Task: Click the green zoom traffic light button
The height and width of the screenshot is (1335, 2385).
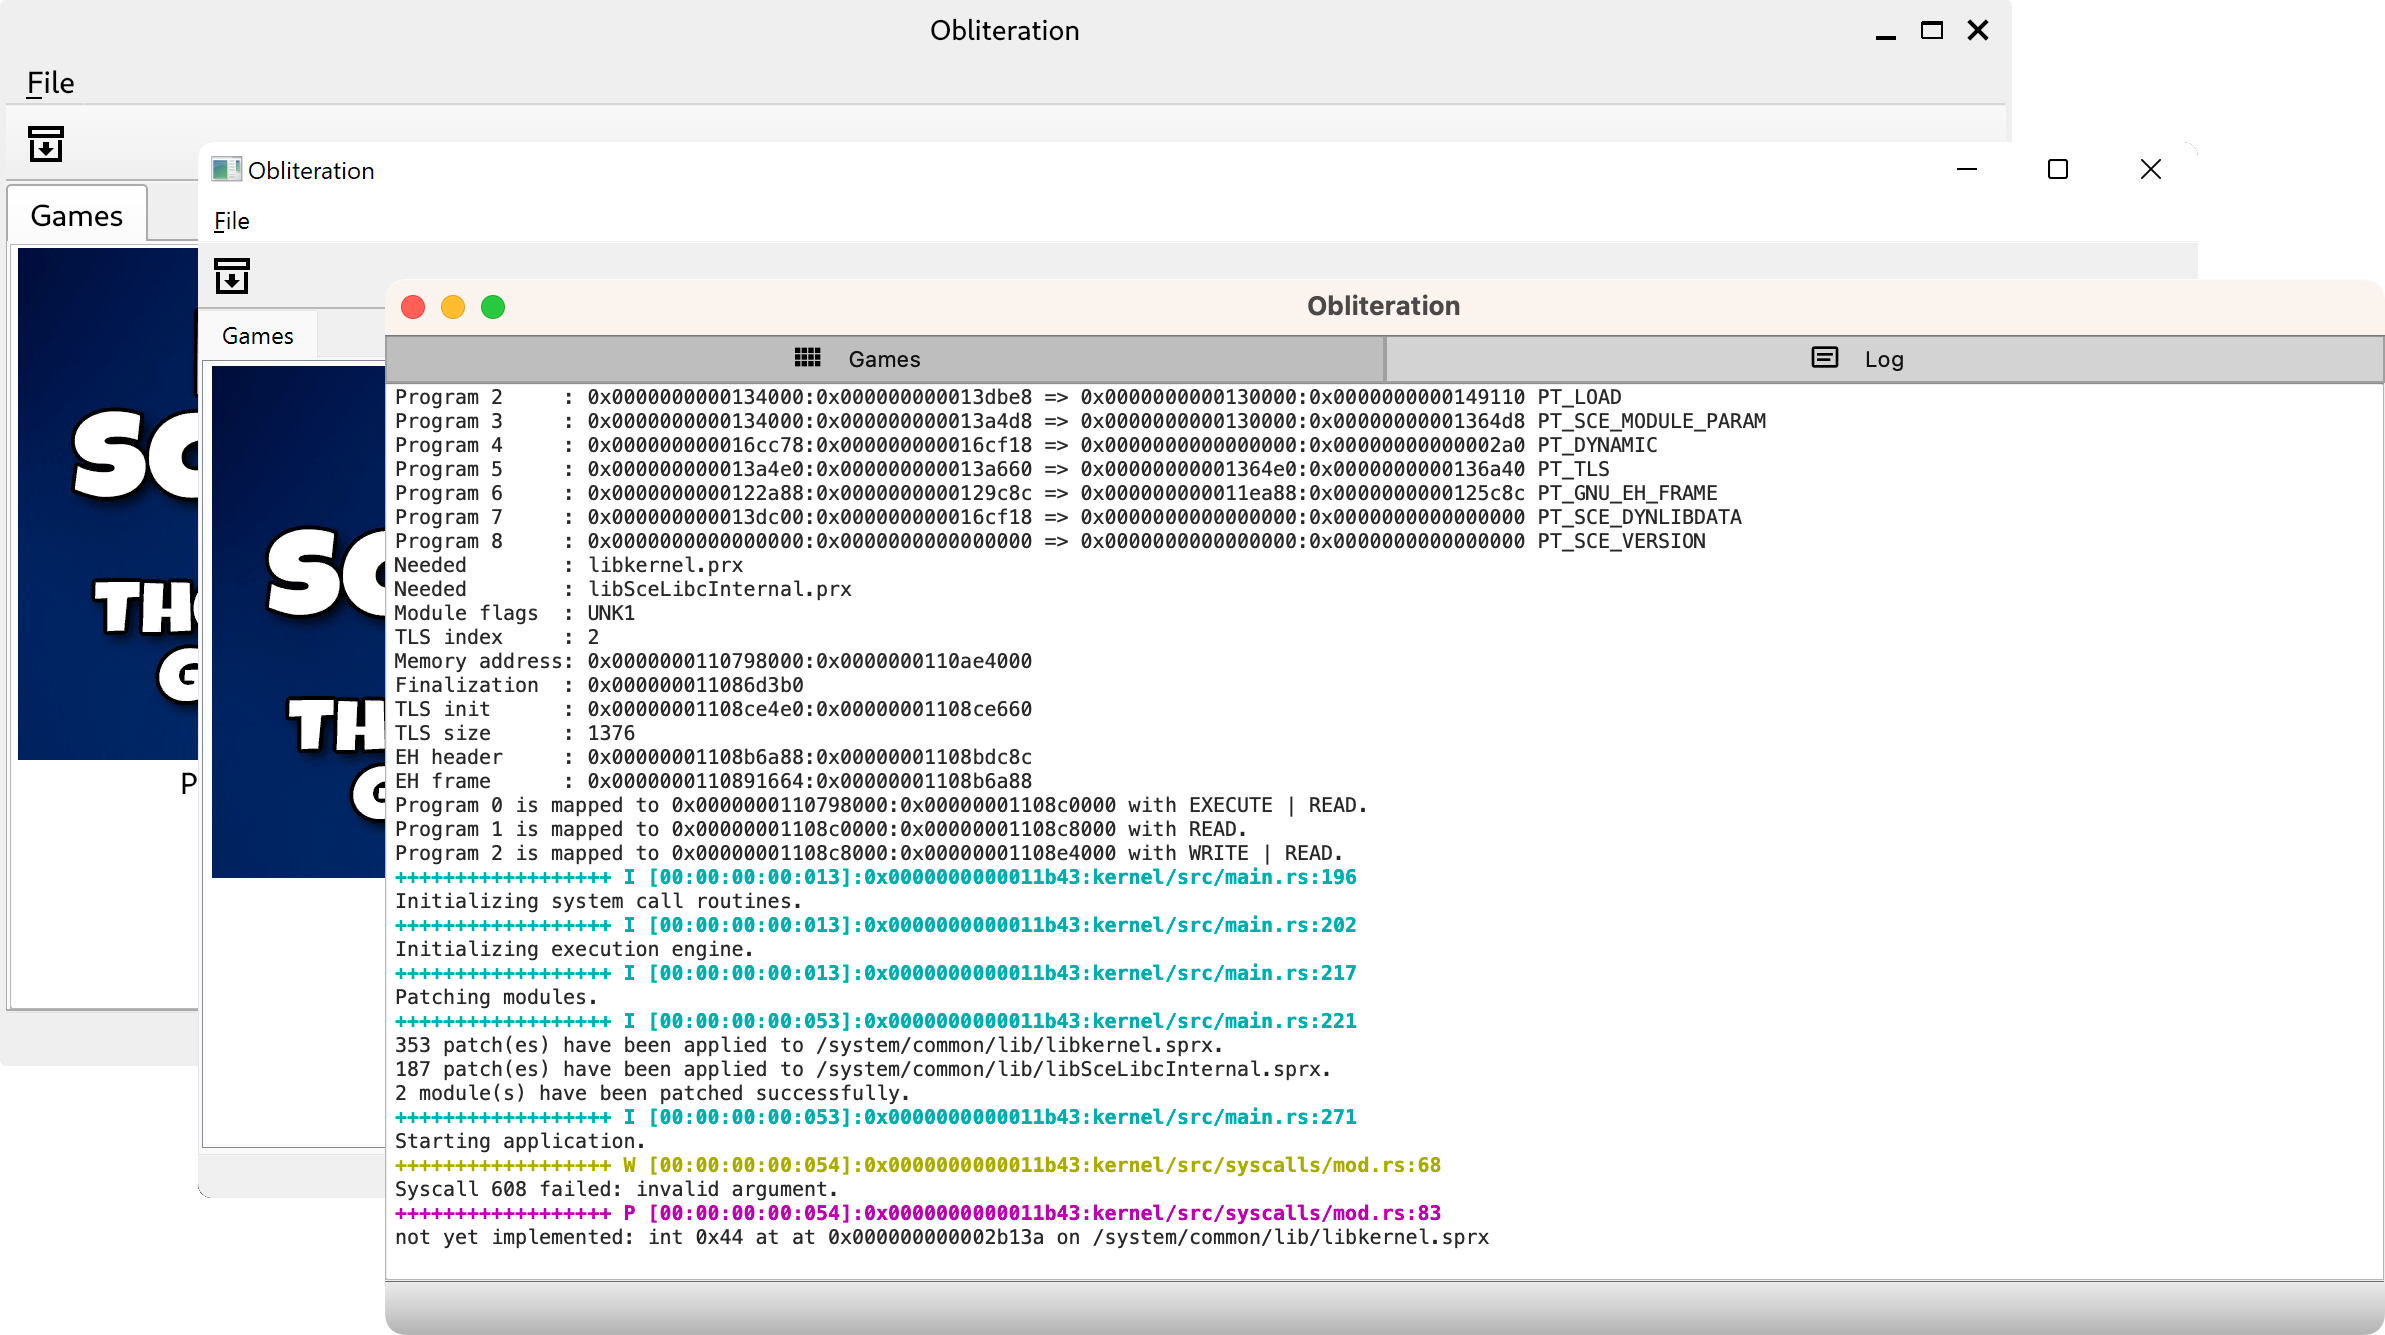Action: click(x=493, y=307)
